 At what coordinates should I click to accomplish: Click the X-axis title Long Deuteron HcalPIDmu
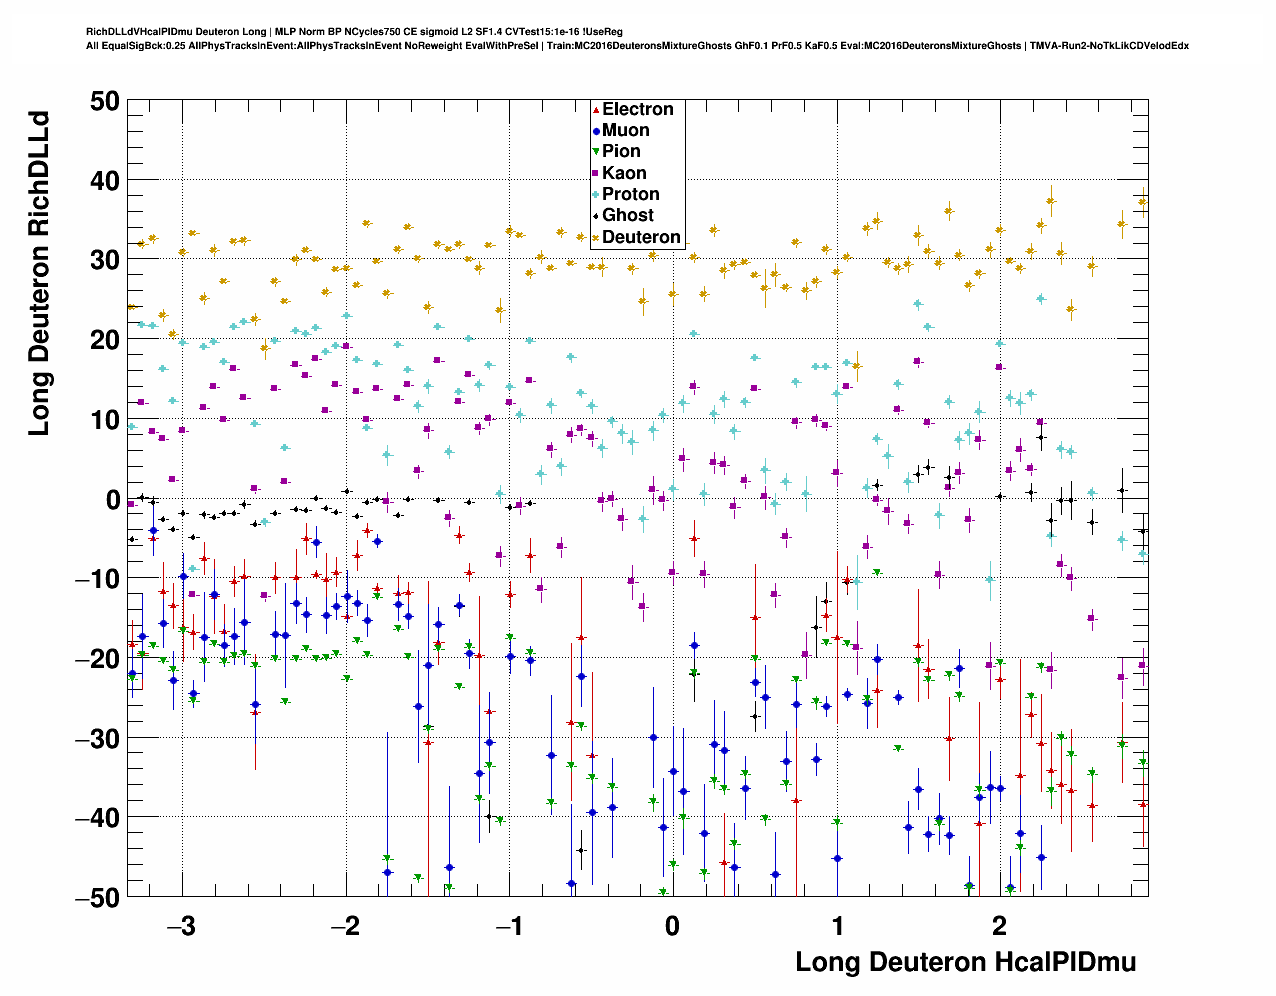(x=965, y=962)
